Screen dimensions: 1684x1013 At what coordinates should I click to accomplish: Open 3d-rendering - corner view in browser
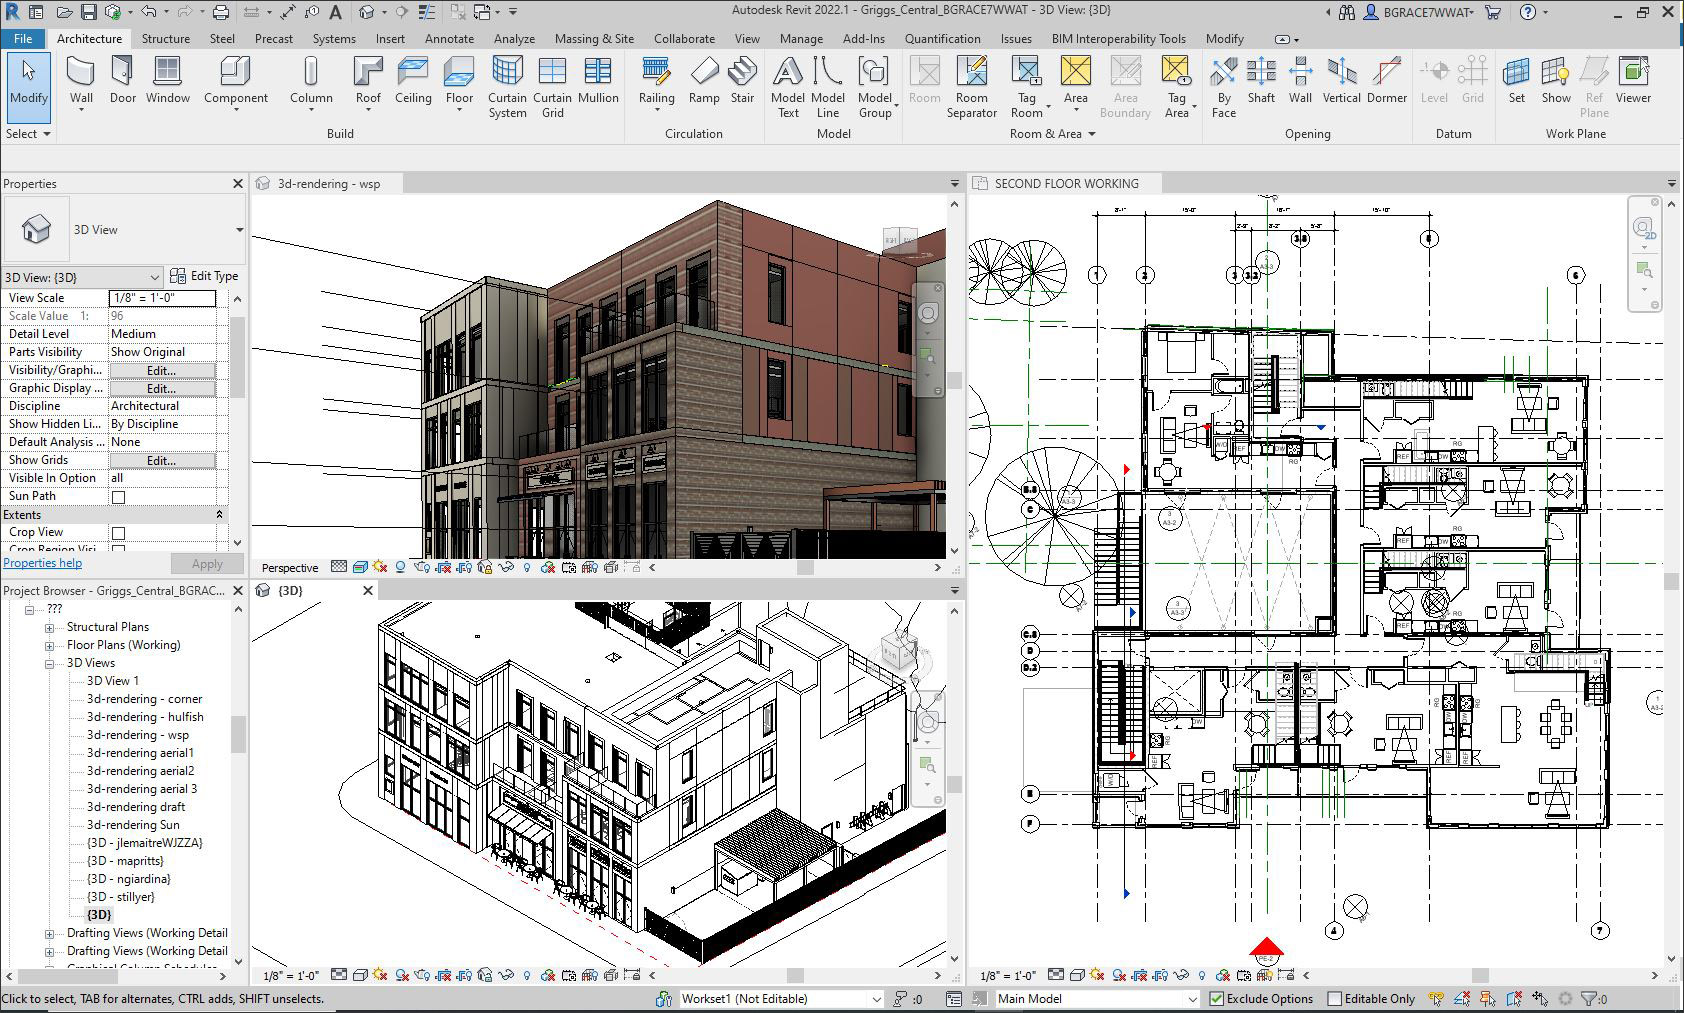tap(144, 699)
